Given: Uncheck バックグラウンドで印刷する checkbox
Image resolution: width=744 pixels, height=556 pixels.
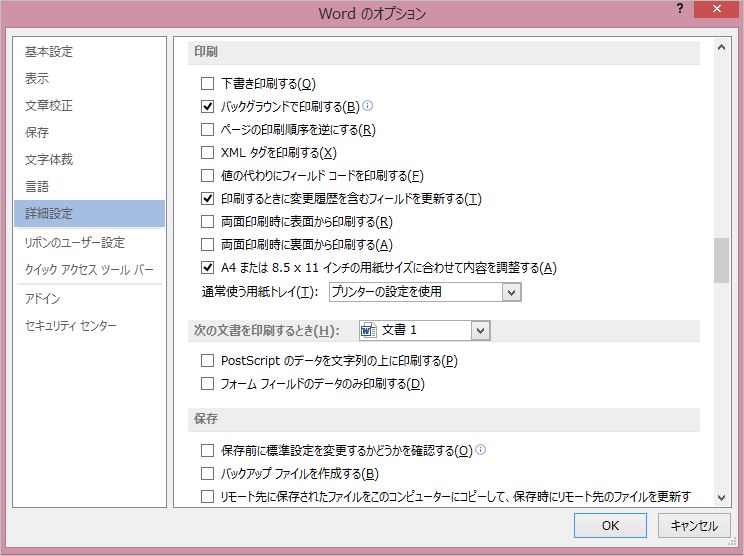Looking at the screenshot, I should coord(207,106).
